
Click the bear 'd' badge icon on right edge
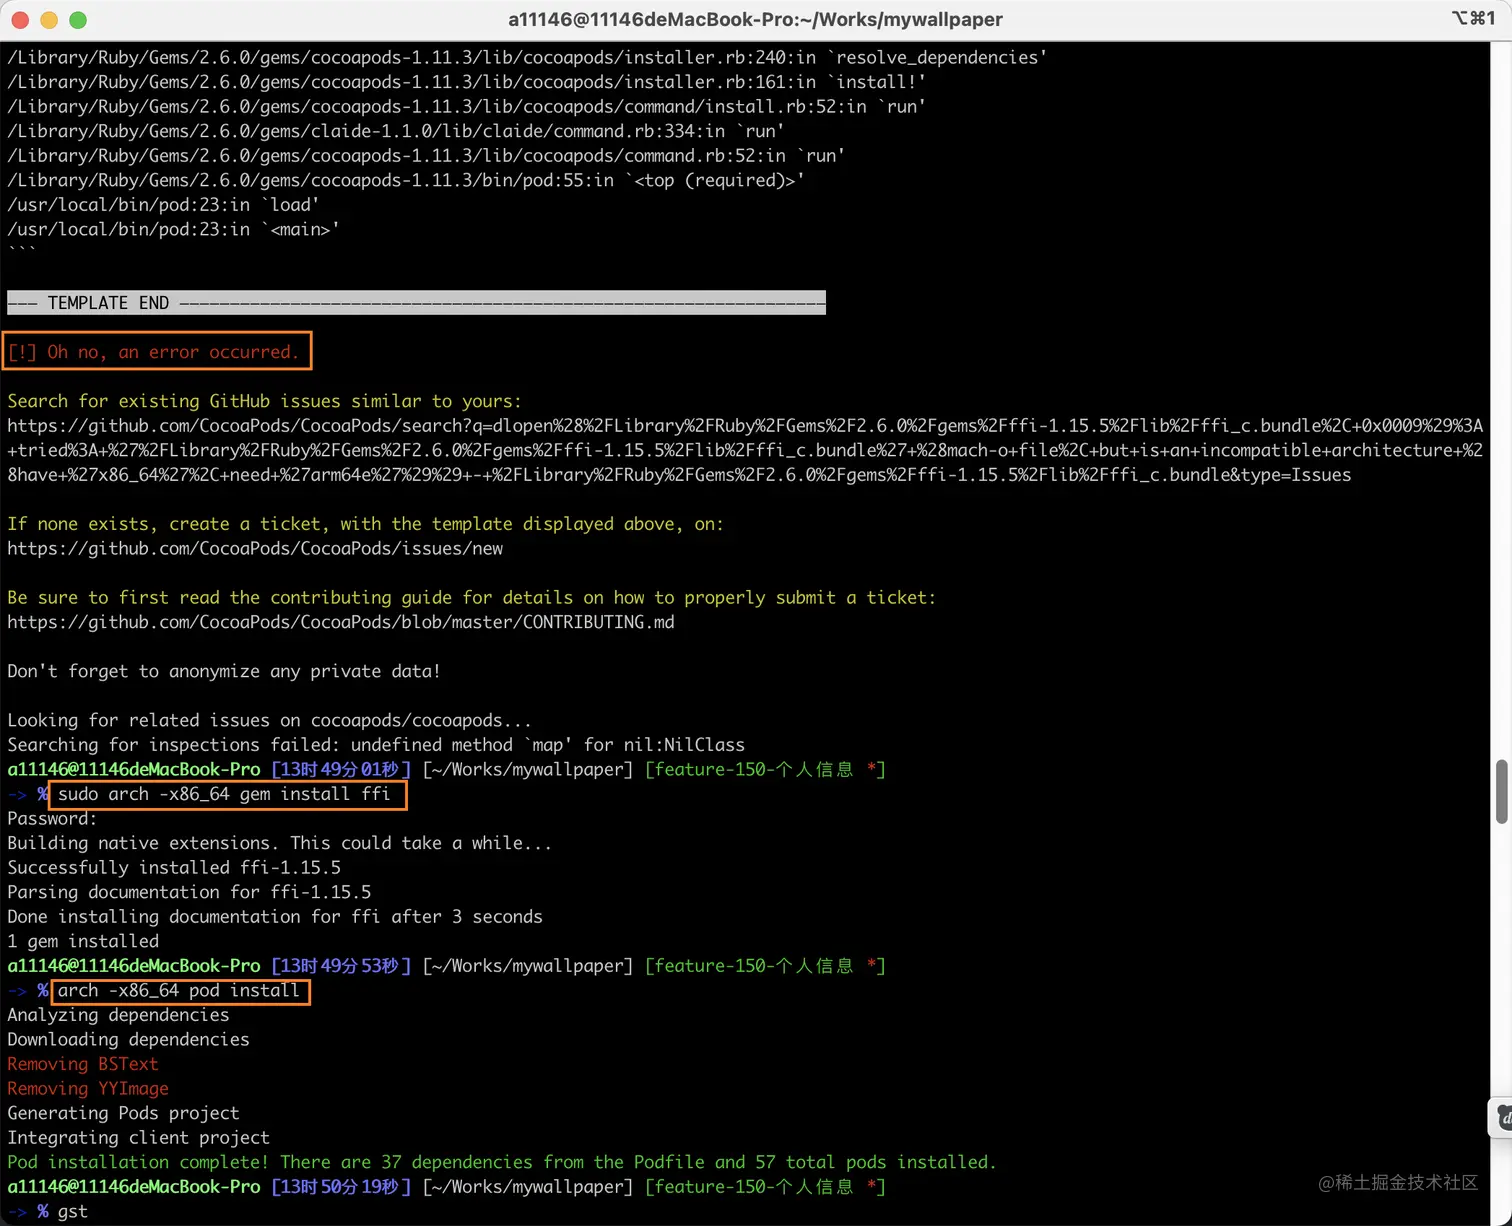[1504, 1117]
